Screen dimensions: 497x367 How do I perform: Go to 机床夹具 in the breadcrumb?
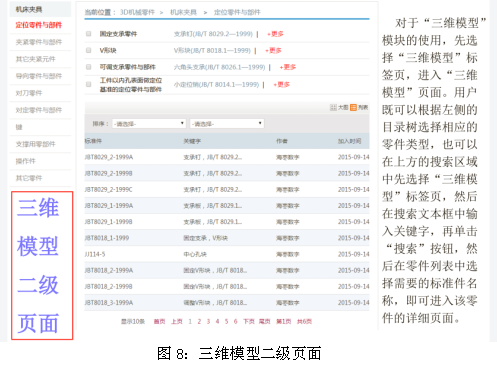pos(183,12)
